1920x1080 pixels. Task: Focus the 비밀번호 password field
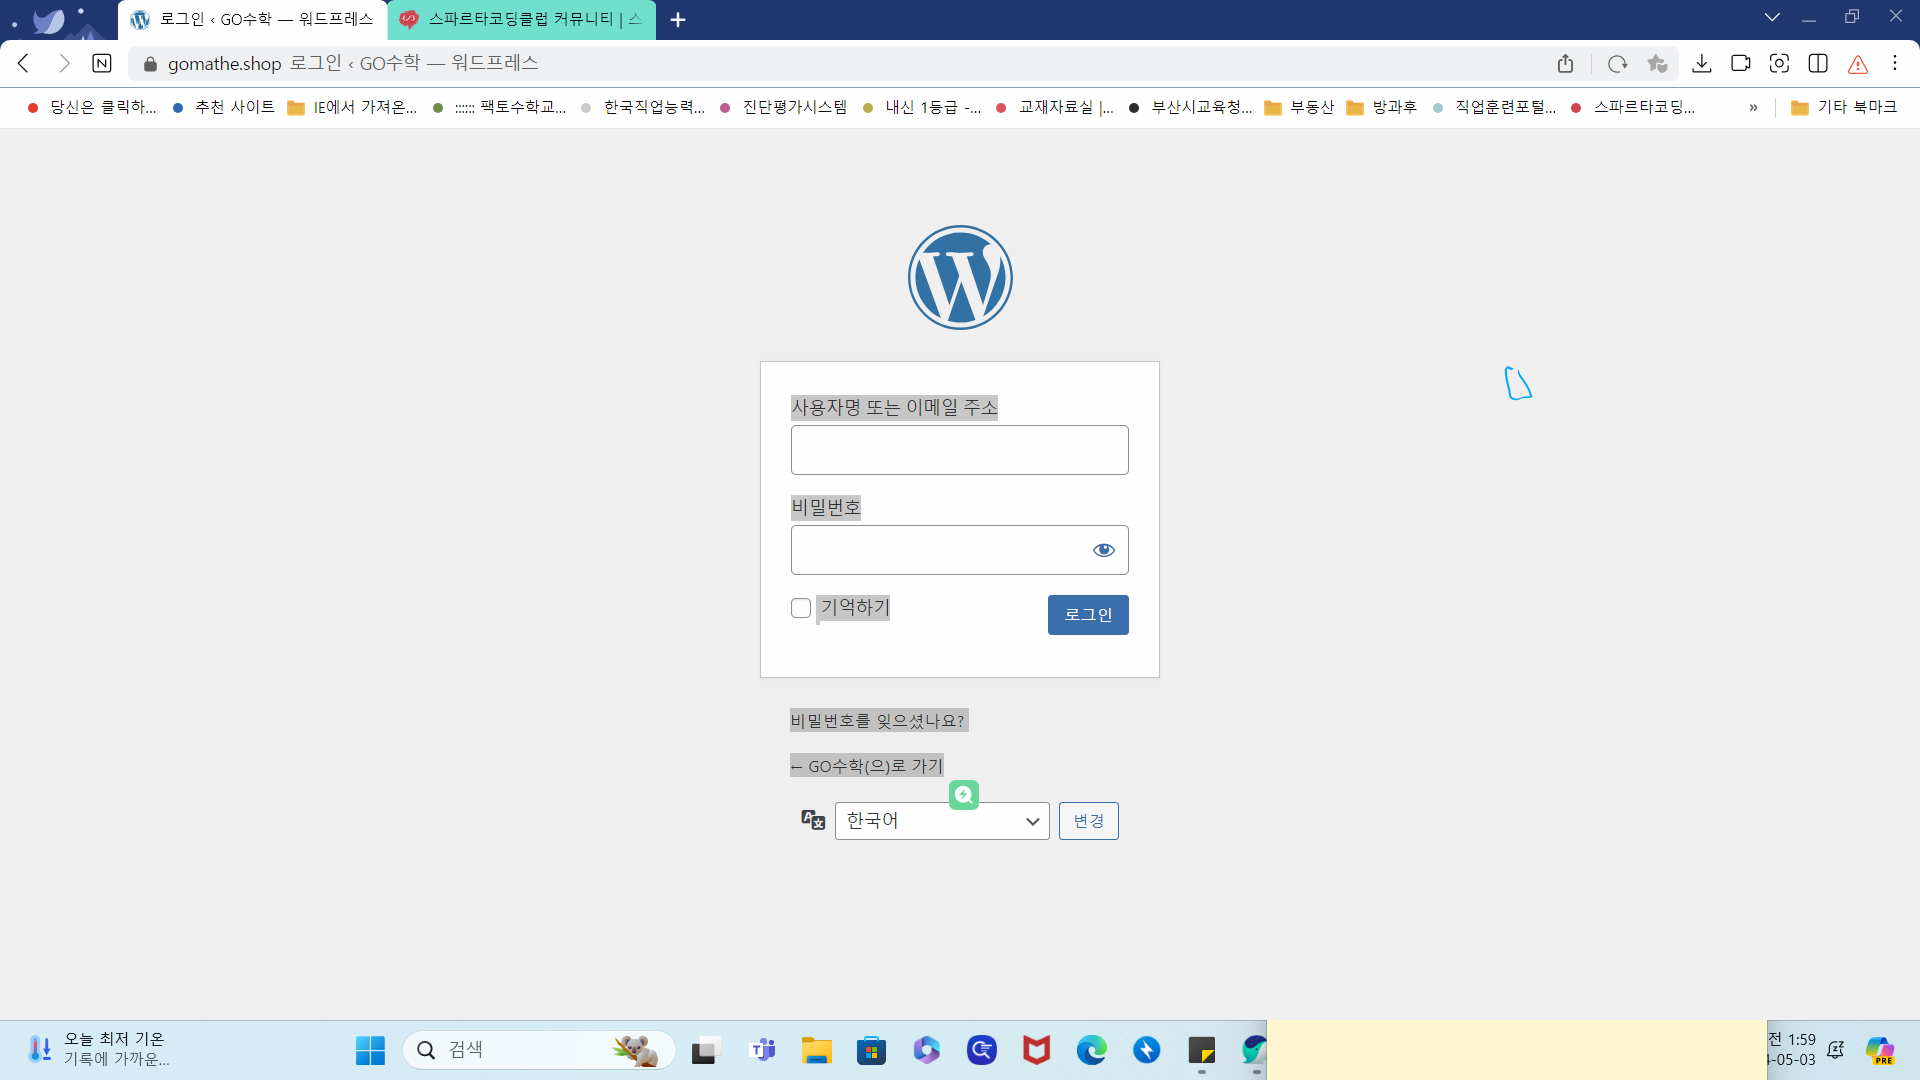[960, 550]
